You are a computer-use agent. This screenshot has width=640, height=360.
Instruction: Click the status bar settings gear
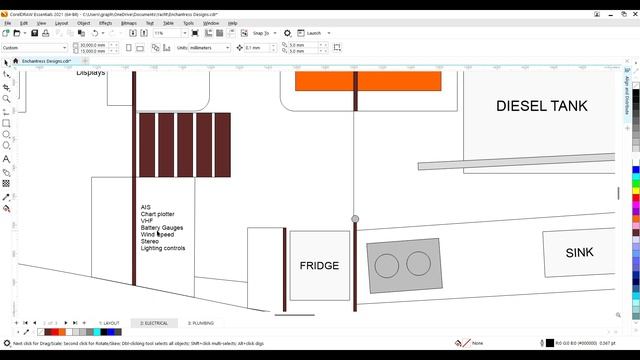(x=7, y=343)
